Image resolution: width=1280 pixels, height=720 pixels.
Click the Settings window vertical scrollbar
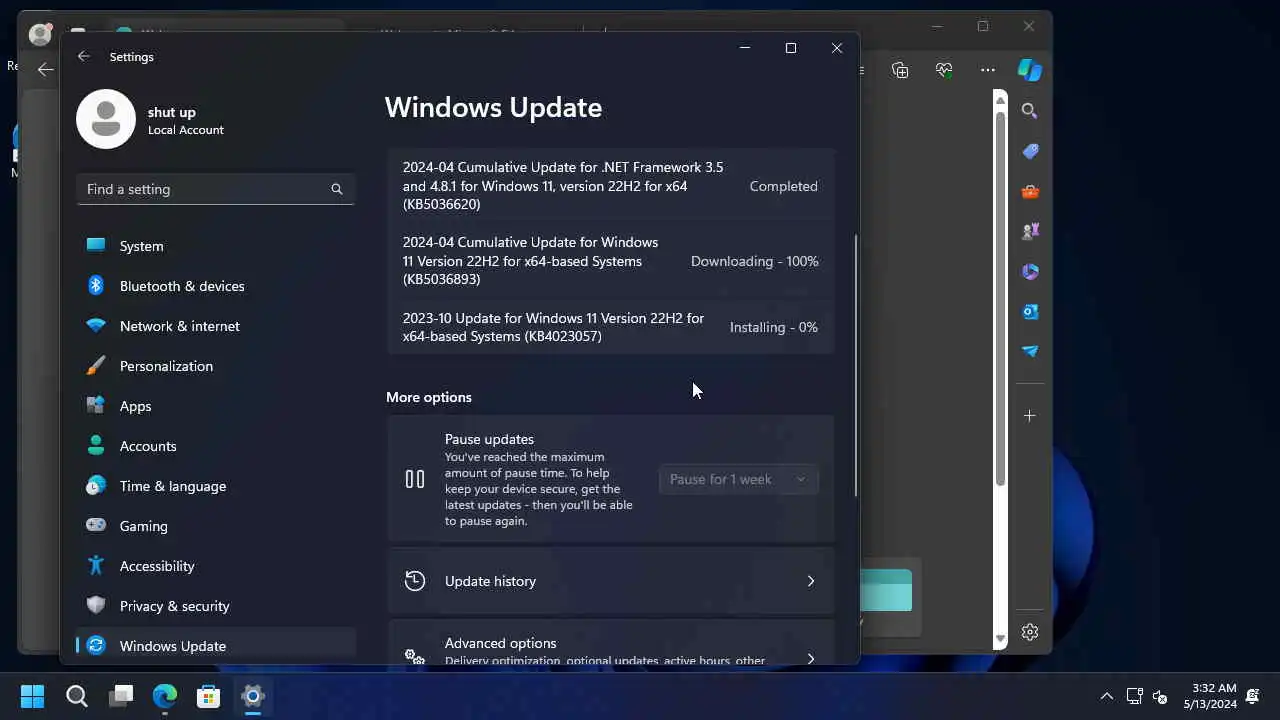coord(855,365)
